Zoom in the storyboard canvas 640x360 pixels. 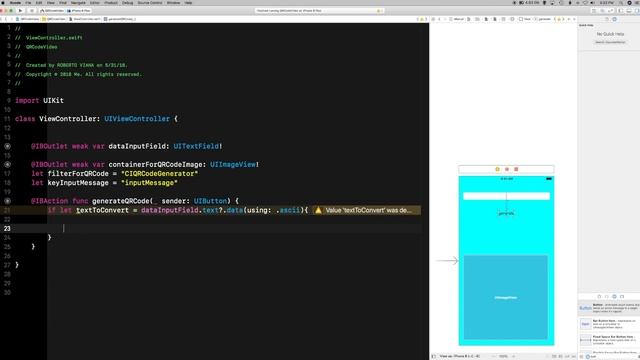pyautogui.click(x=513, y=356)
